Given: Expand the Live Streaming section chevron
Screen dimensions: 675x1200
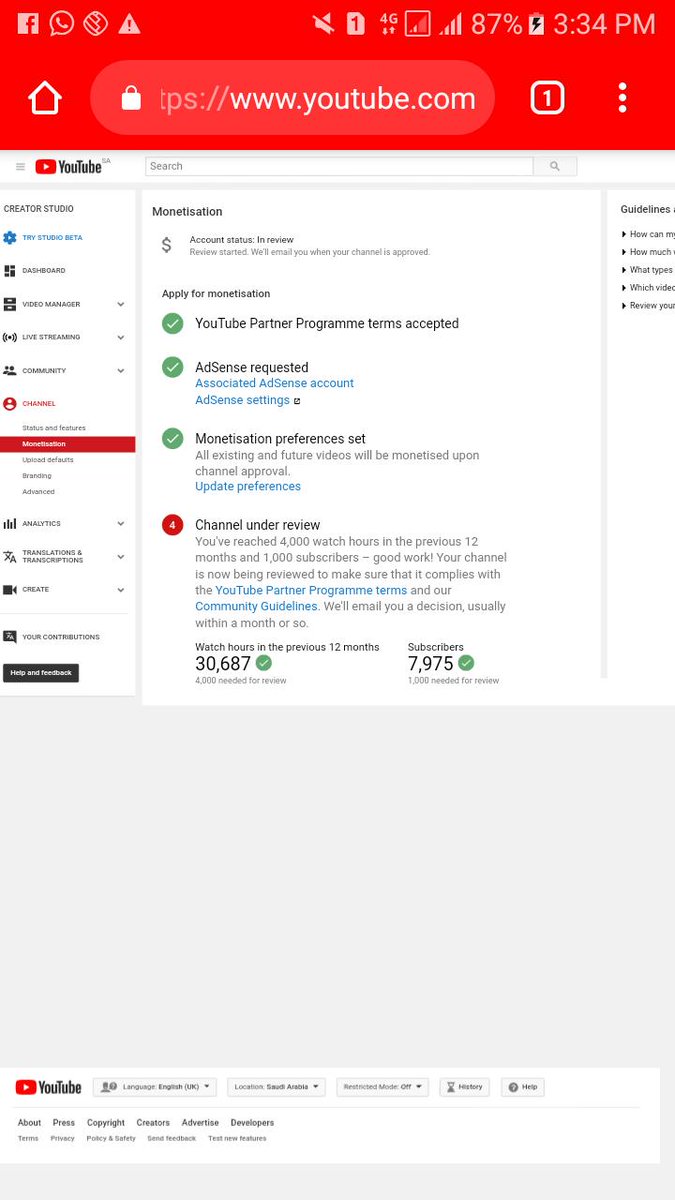Looking at the screenshot, I should point(121,337).
